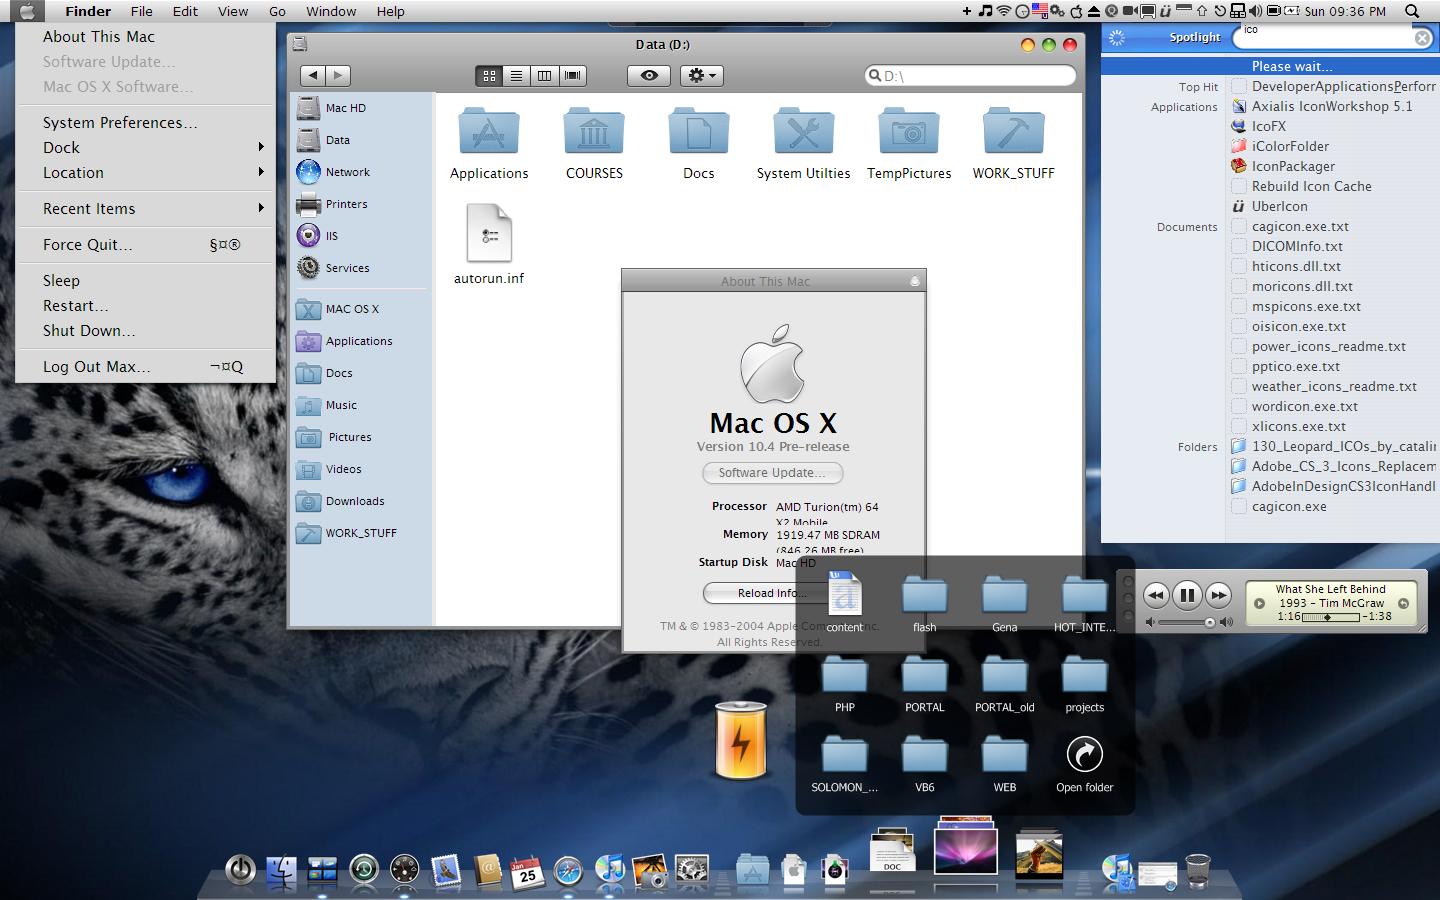Select Log Out Max... menu item

146,366
